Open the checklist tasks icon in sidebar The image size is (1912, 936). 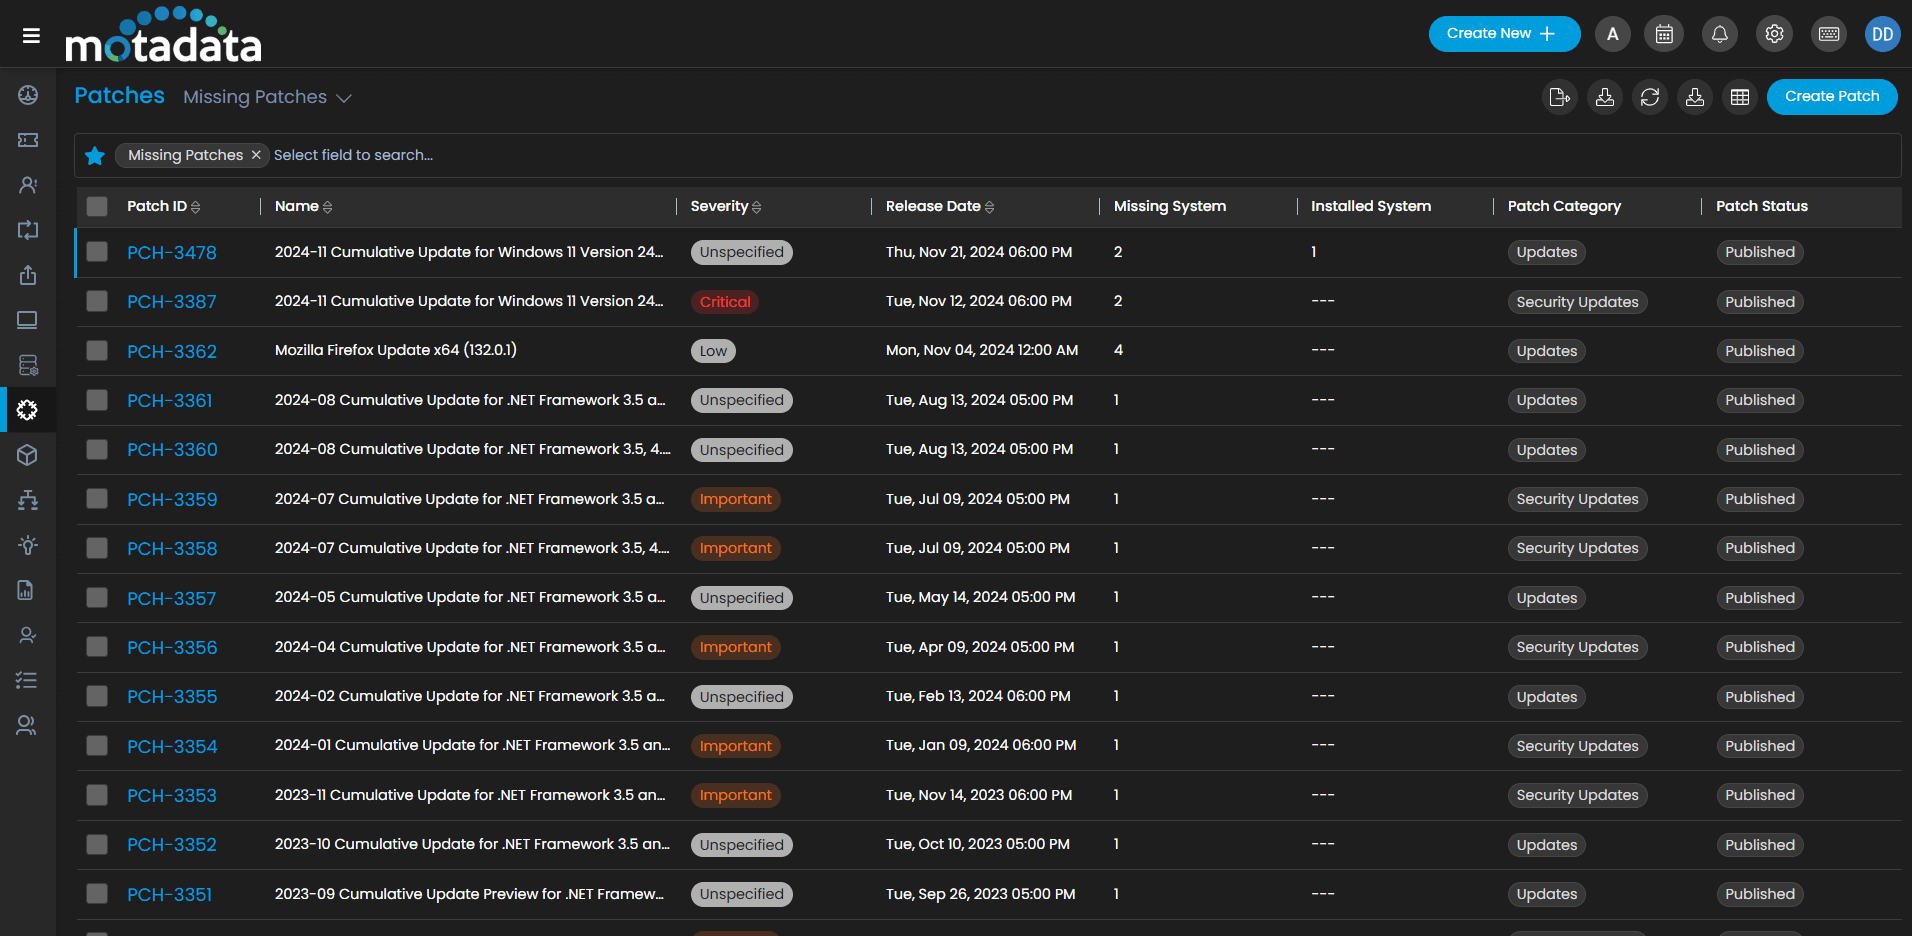28,680
